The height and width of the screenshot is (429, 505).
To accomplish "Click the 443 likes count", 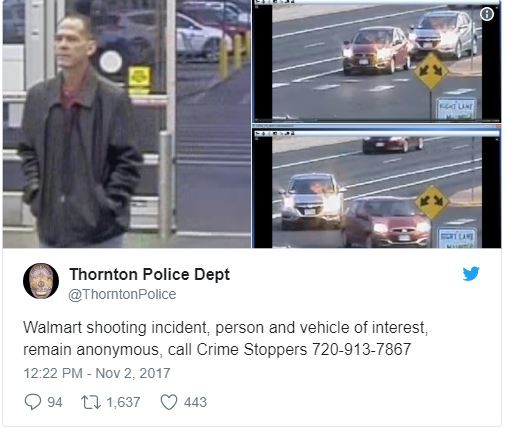I will click(x=195, y=402).
